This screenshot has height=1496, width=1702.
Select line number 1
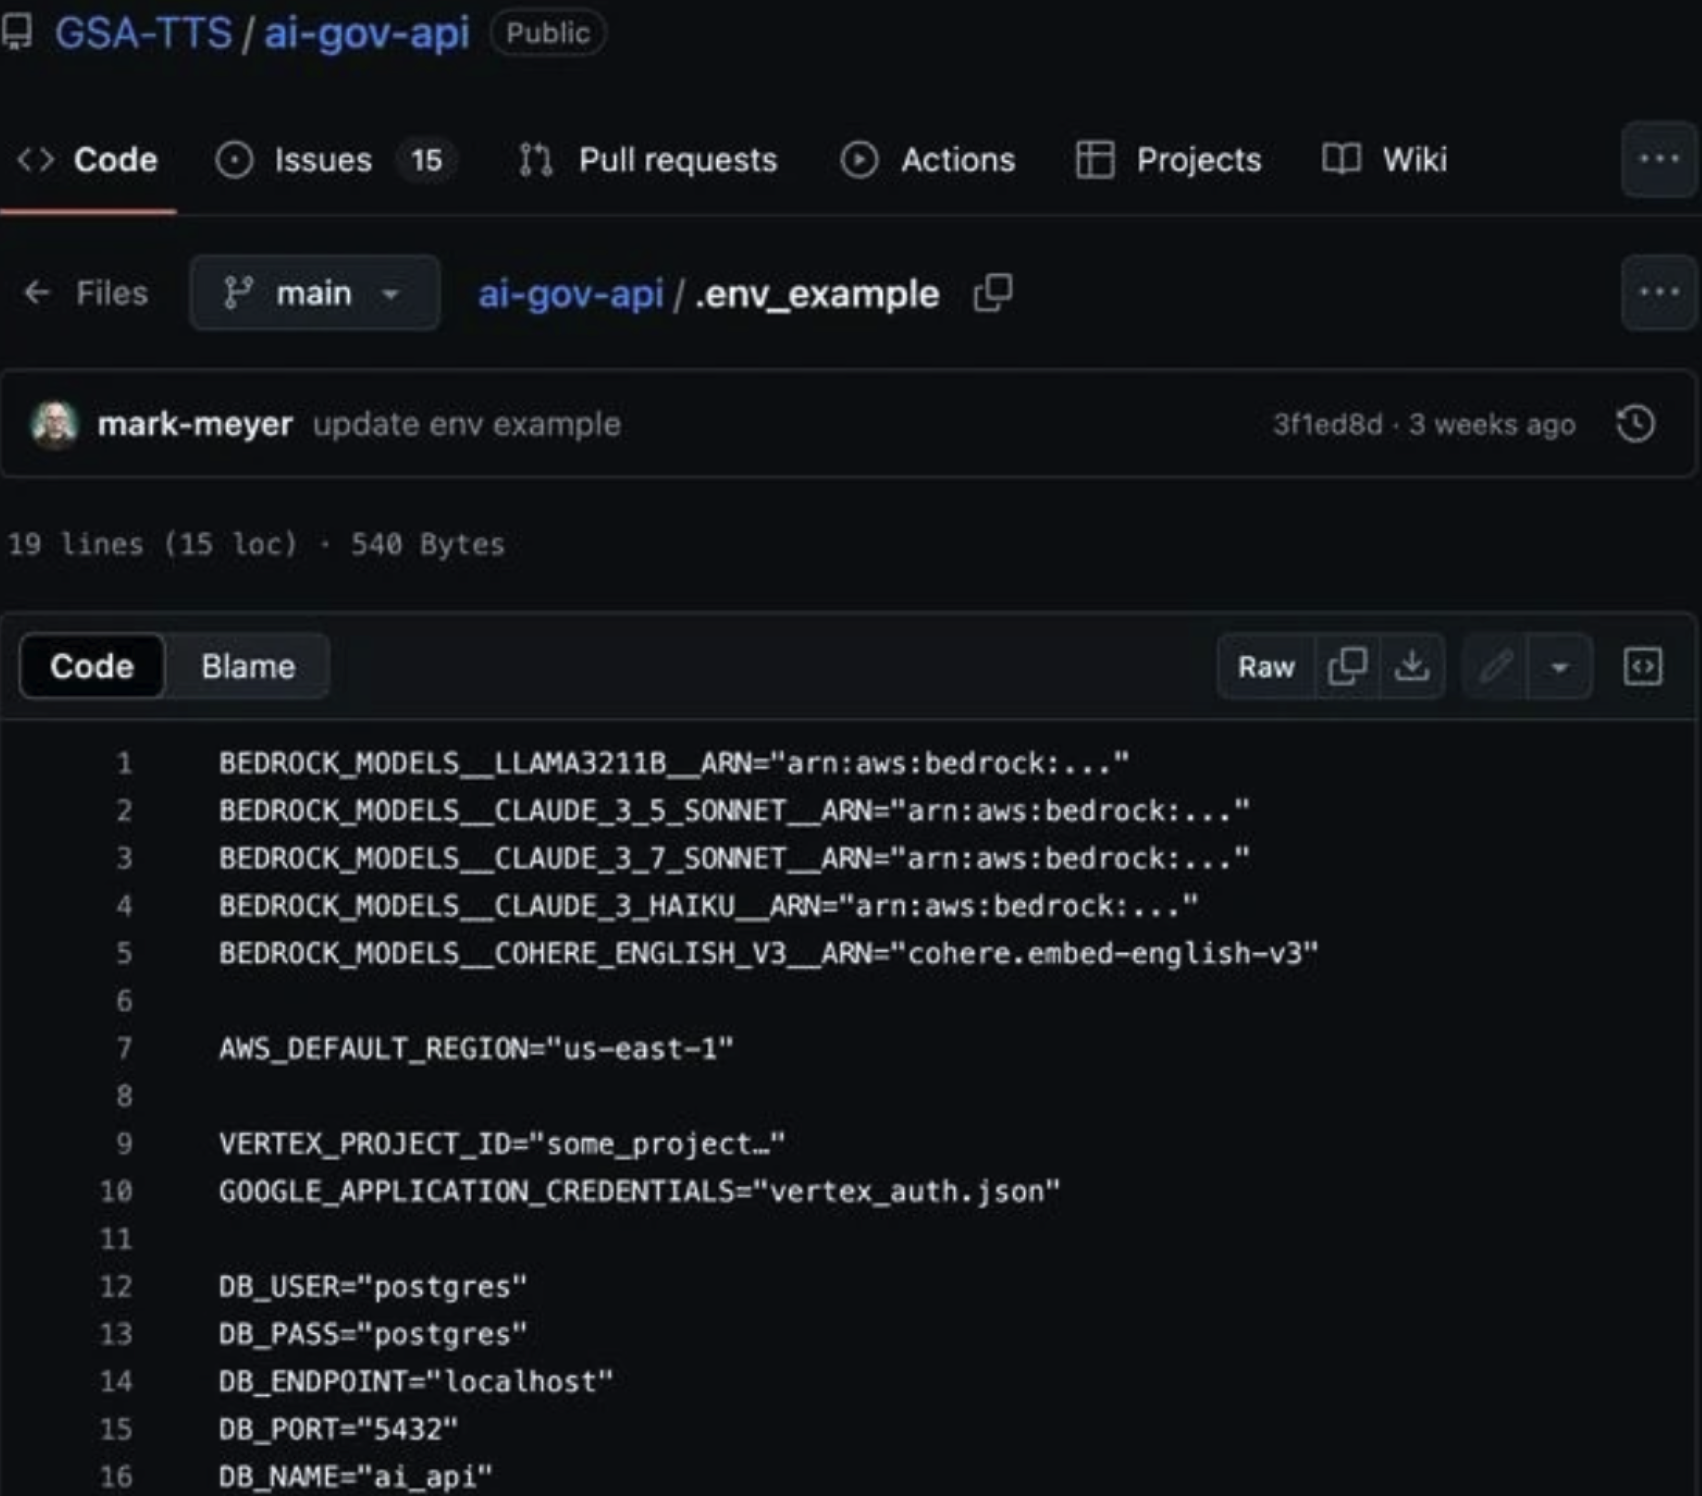point(124,764)
